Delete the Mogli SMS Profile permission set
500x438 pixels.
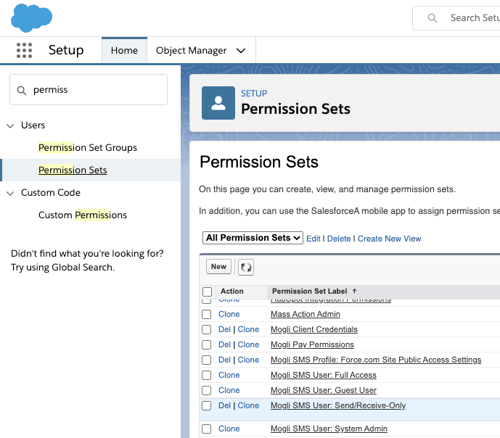[225, 360]
